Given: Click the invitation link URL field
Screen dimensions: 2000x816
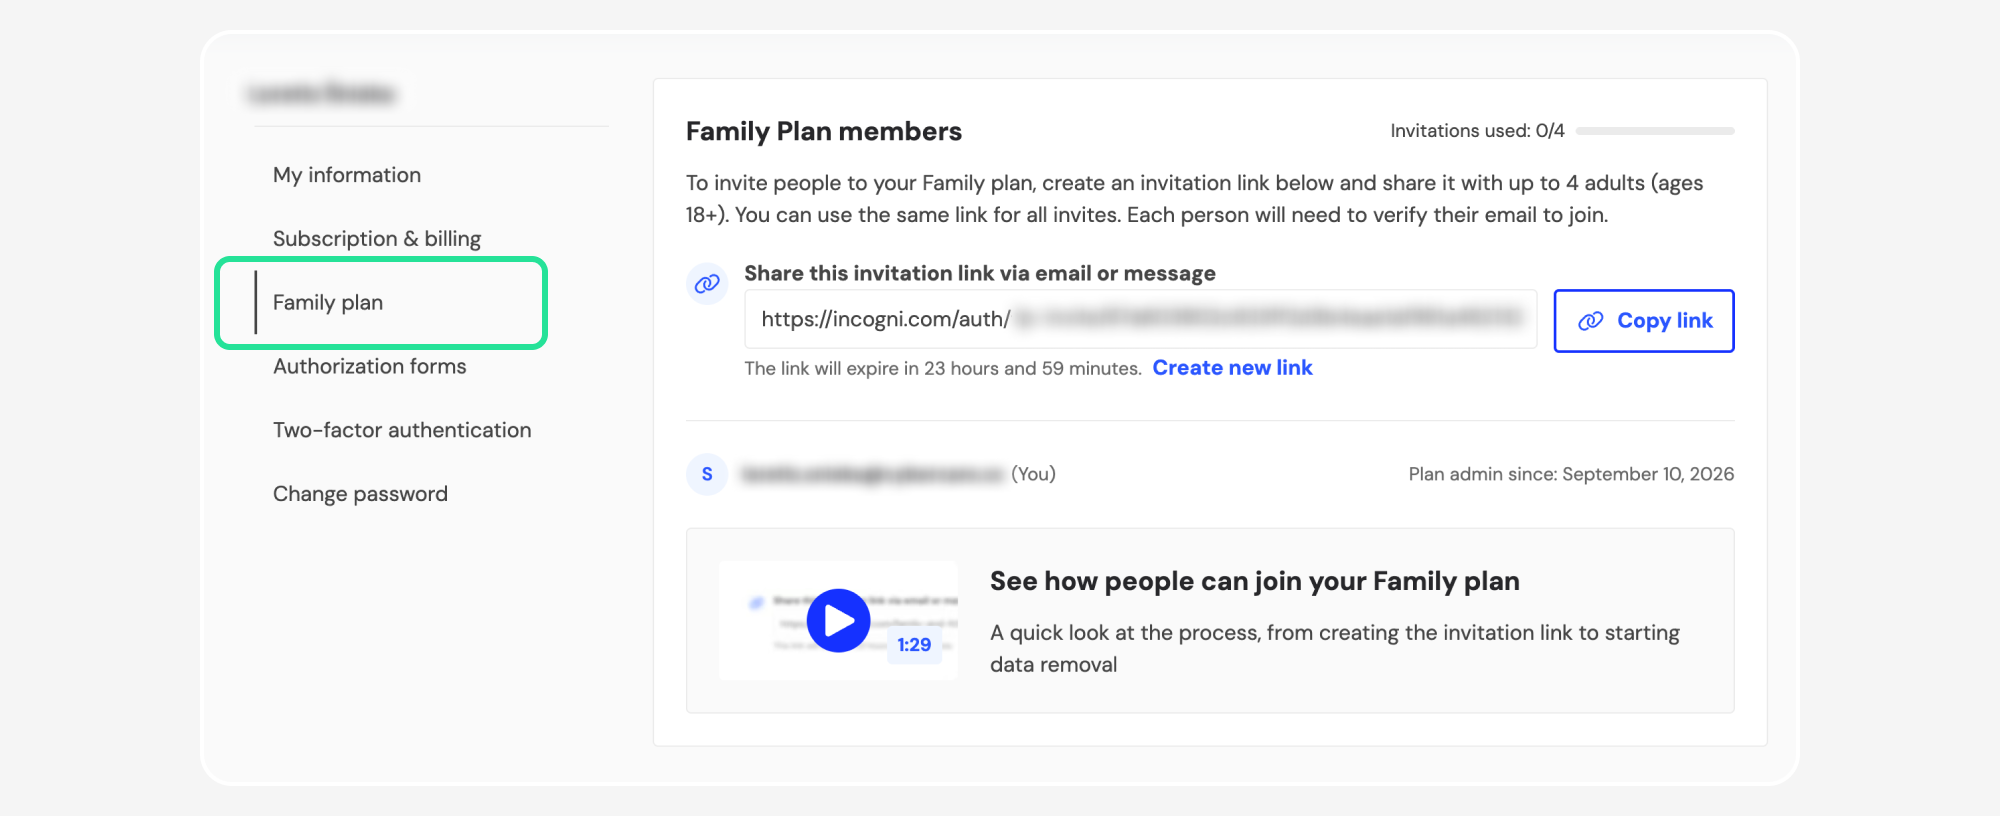Looking at the screenshot, I should pyautogui.click(x=1140, y=319).
